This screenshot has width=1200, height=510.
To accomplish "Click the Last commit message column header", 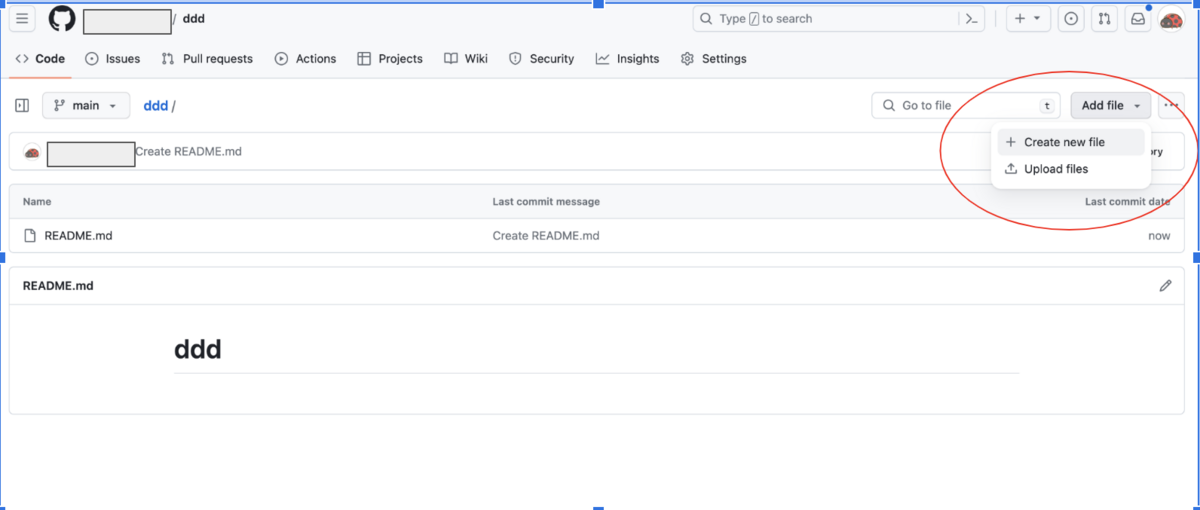I will coord(546,202).
